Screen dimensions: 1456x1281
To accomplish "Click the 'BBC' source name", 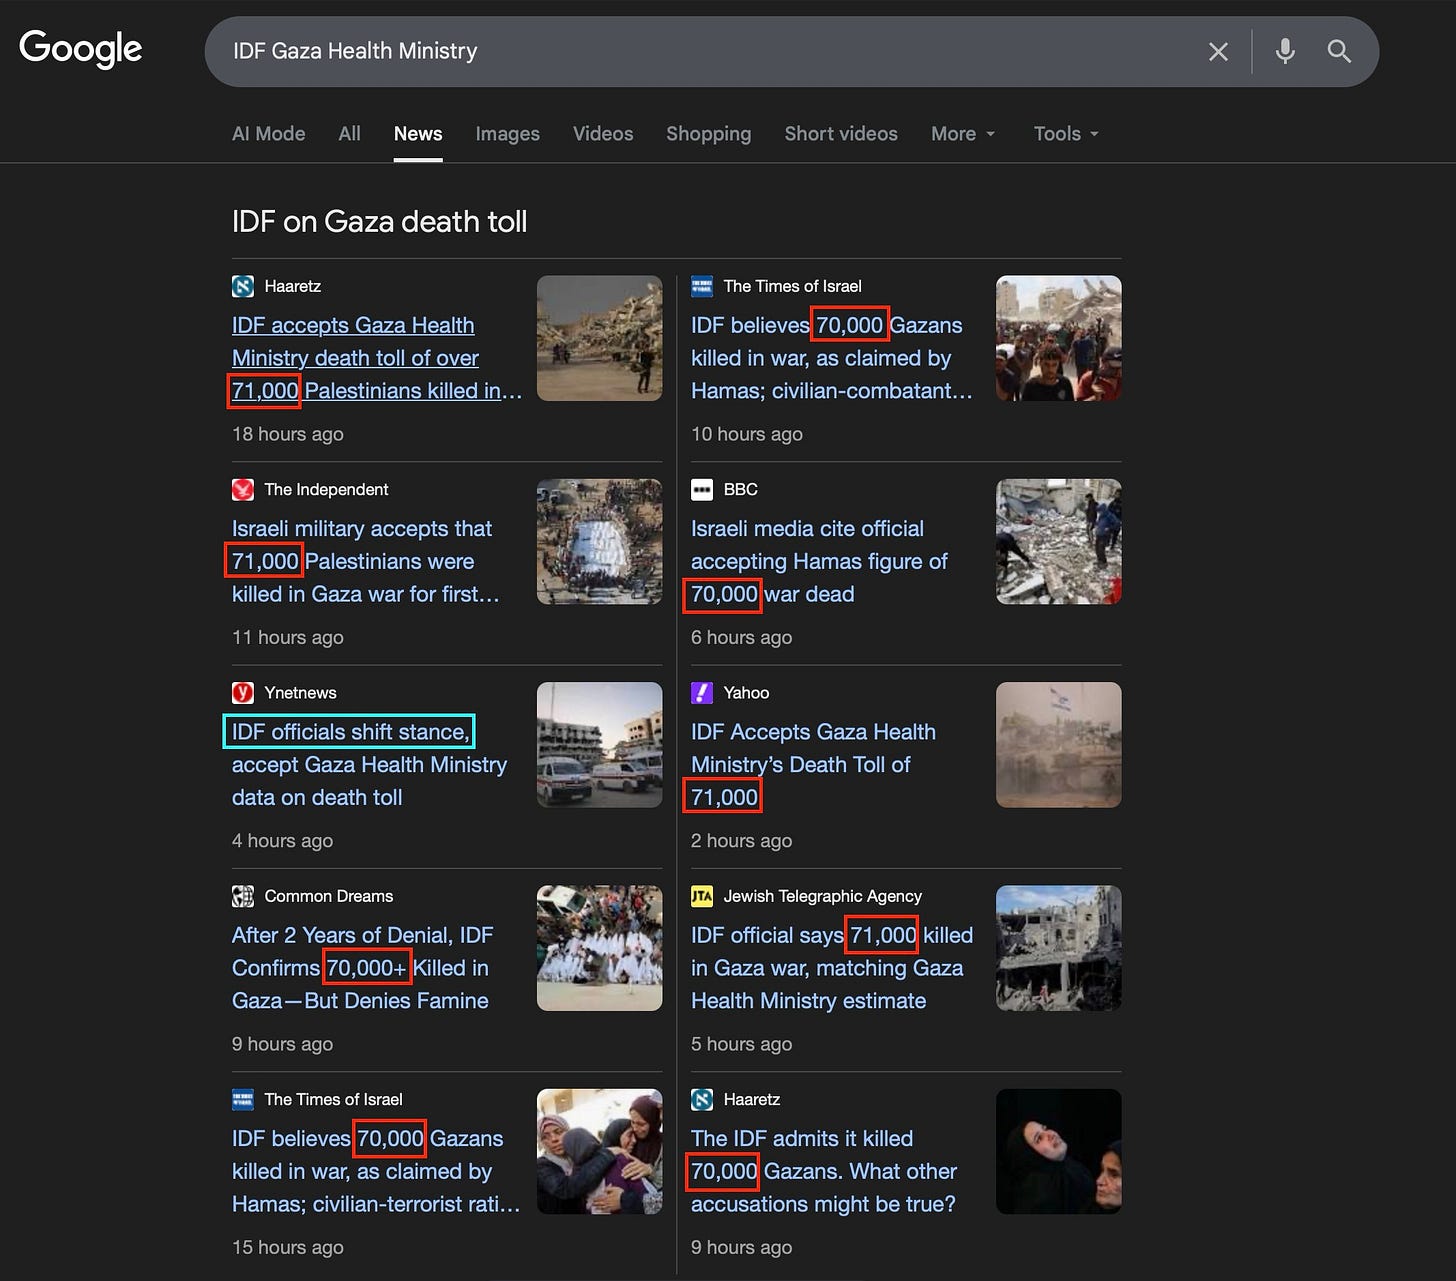I will pos(740,489).
